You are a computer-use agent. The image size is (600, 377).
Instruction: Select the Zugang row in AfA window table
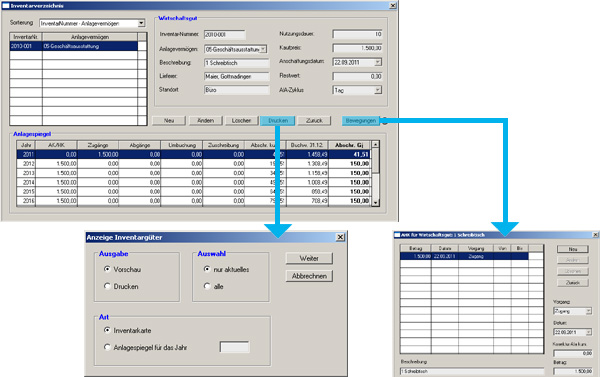pyautogui.click(x=464, y=256)
